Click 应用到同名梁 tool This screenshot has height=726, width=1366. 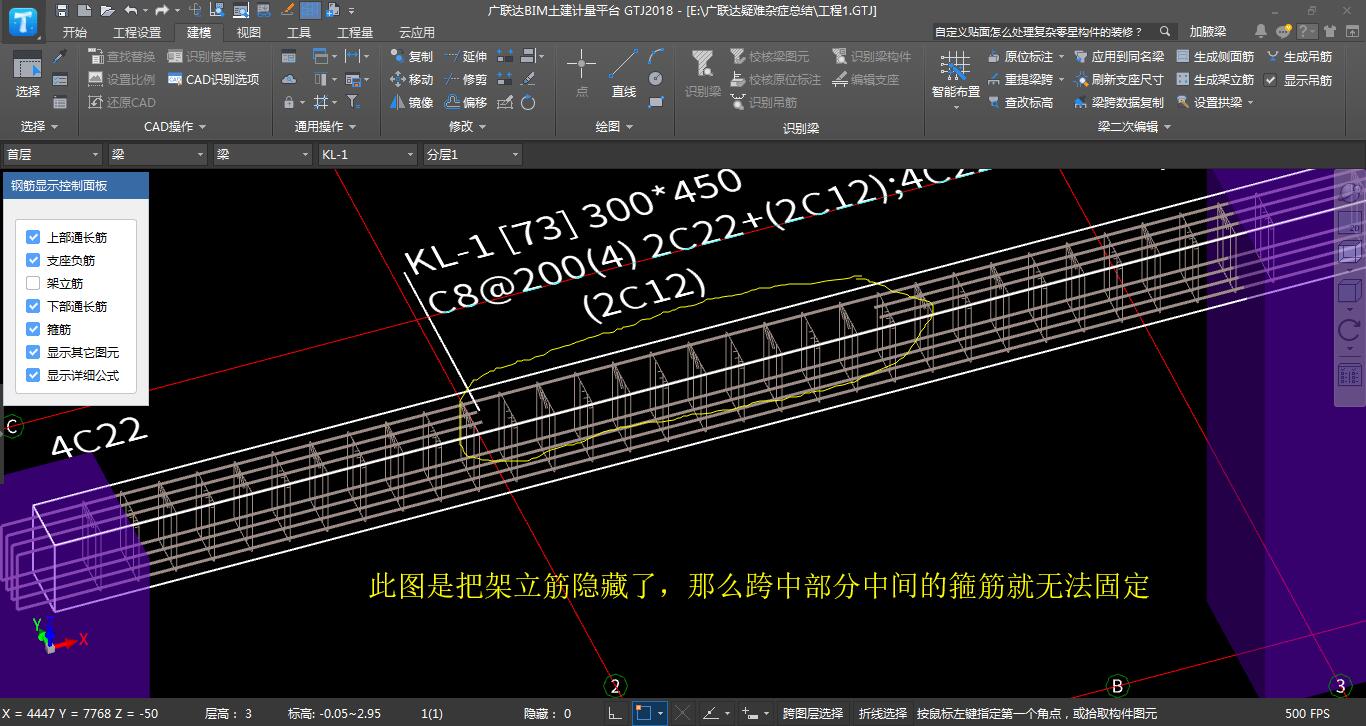[1119, 57]
